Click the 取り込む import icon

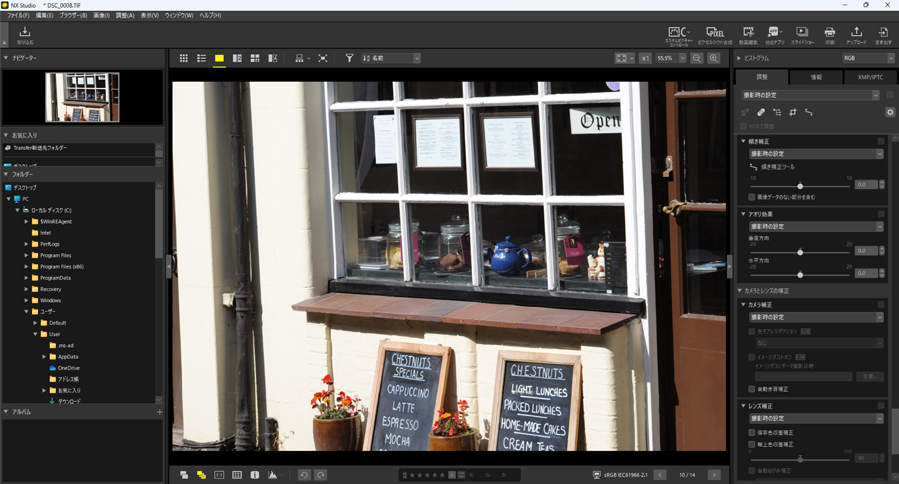(x=25, y=35)
